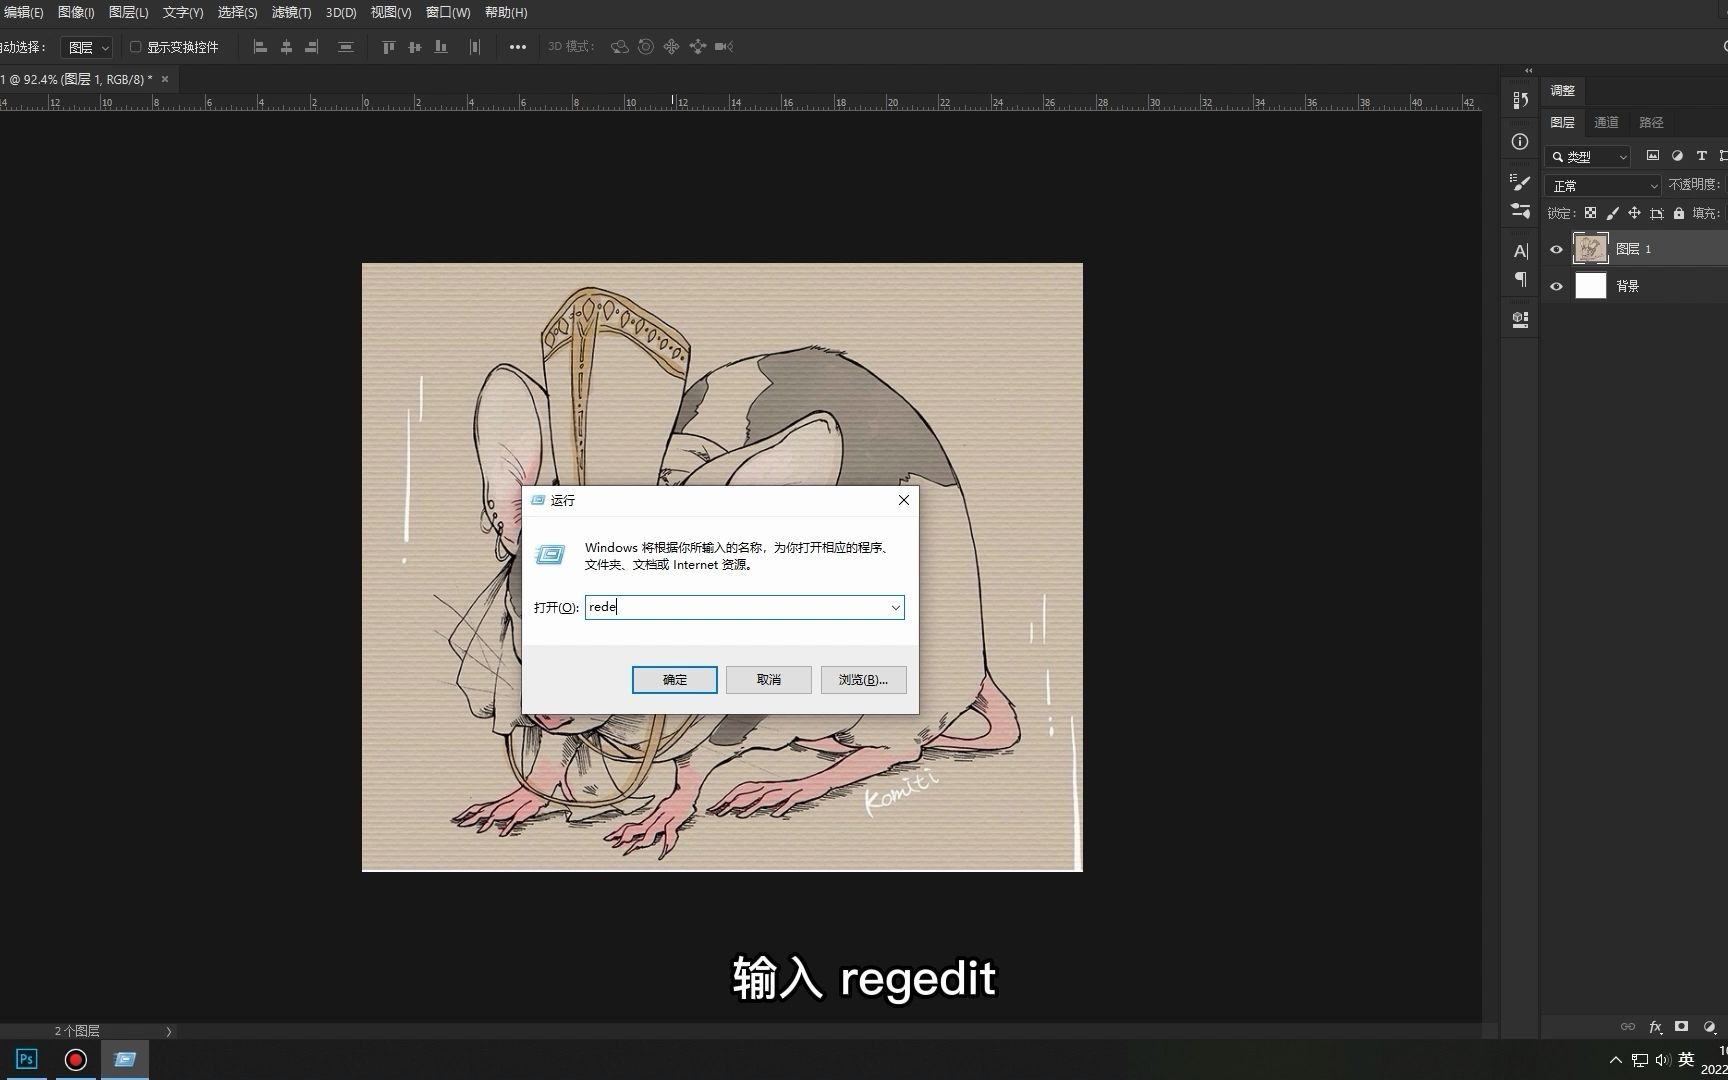Open the History panel icon
Image resolution: width=1728 pixels, height=1080 pixels.
click(1520, 100)
